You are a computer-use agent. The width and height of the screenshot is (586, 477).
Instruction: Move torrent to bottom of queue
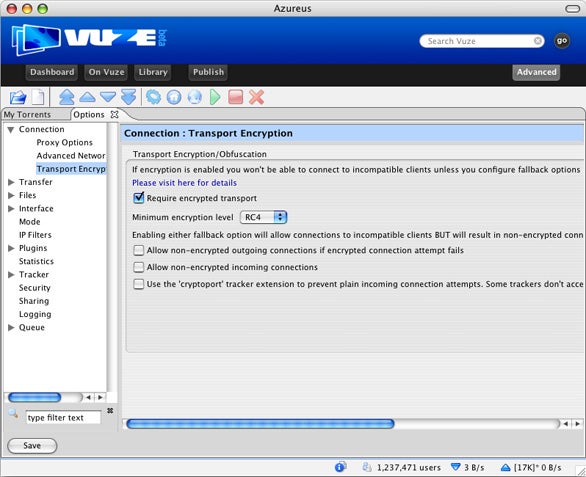[129, 97]
